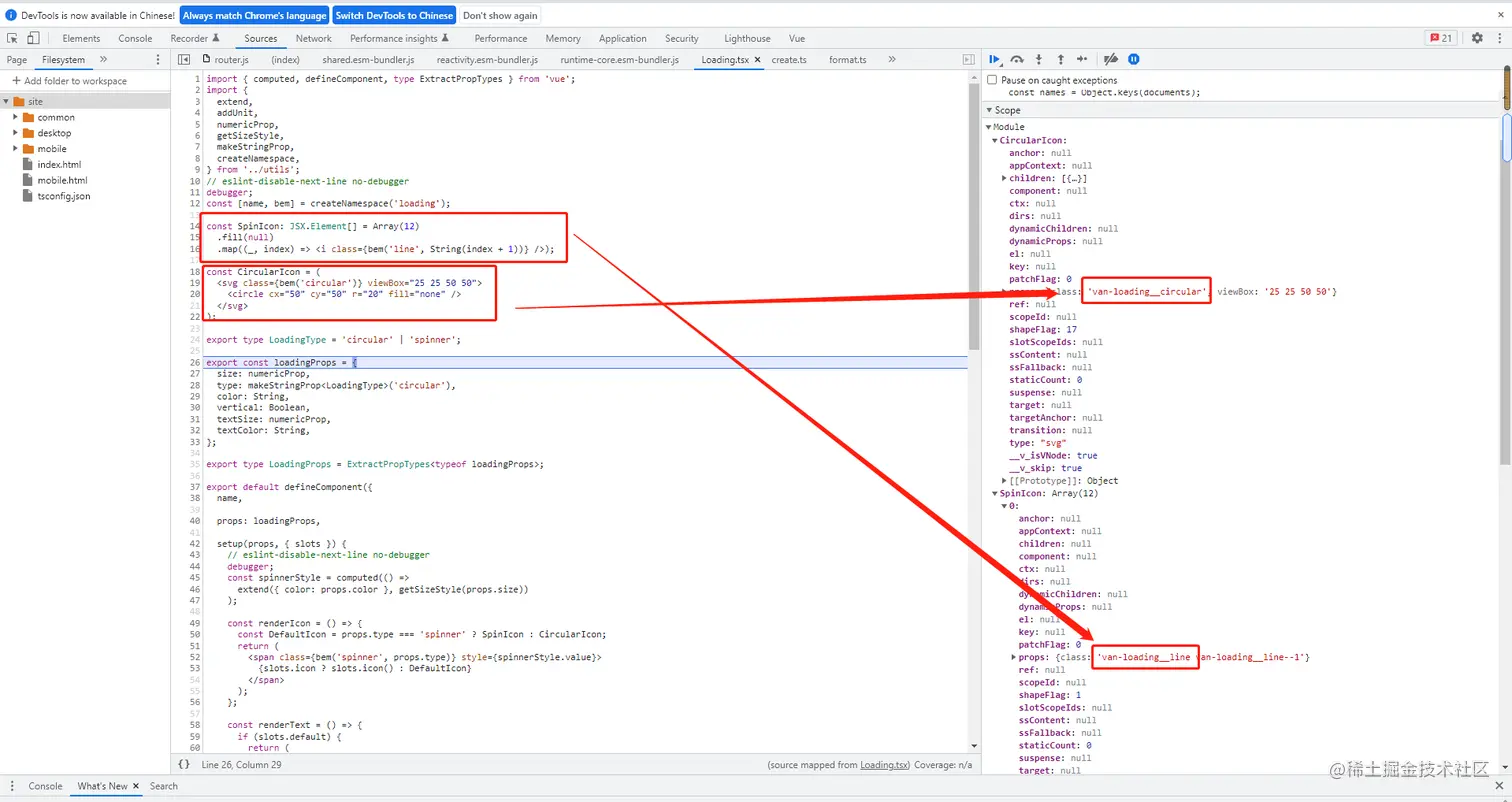Expand the common folder
The height and width of the screenshot is (802, 1512).
coord(16,117)
